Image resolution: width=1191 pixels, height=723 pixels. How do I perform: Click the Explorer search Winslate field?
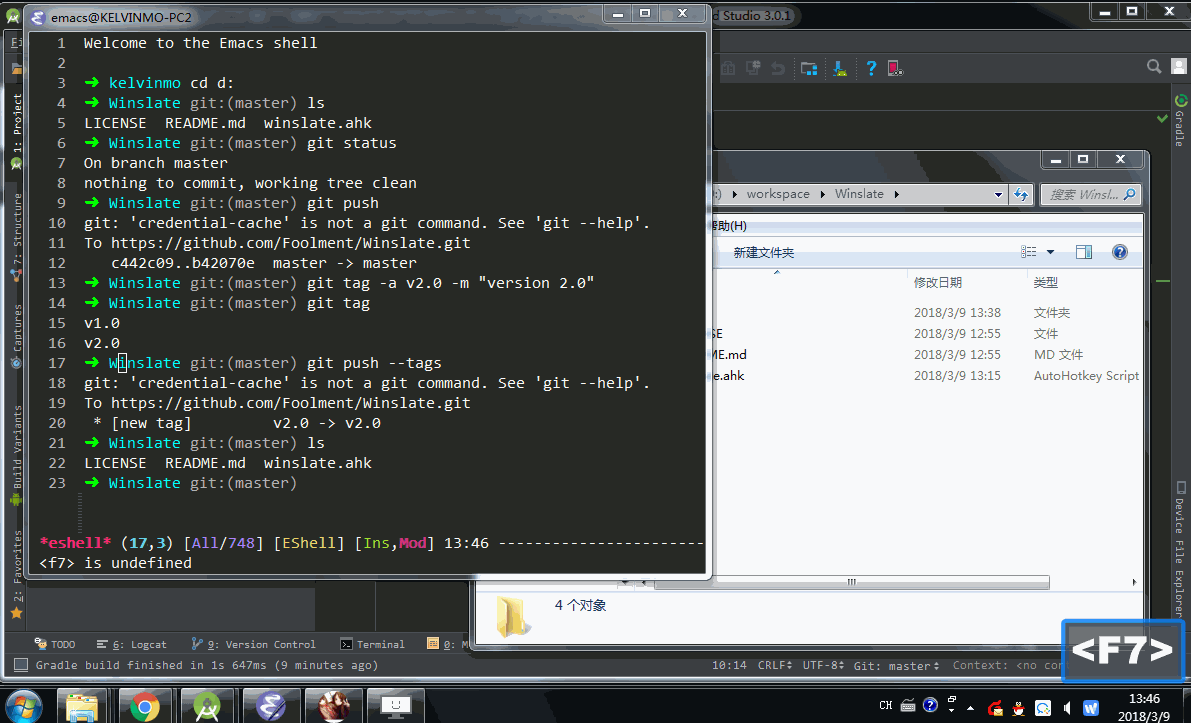click(1091, 194)
